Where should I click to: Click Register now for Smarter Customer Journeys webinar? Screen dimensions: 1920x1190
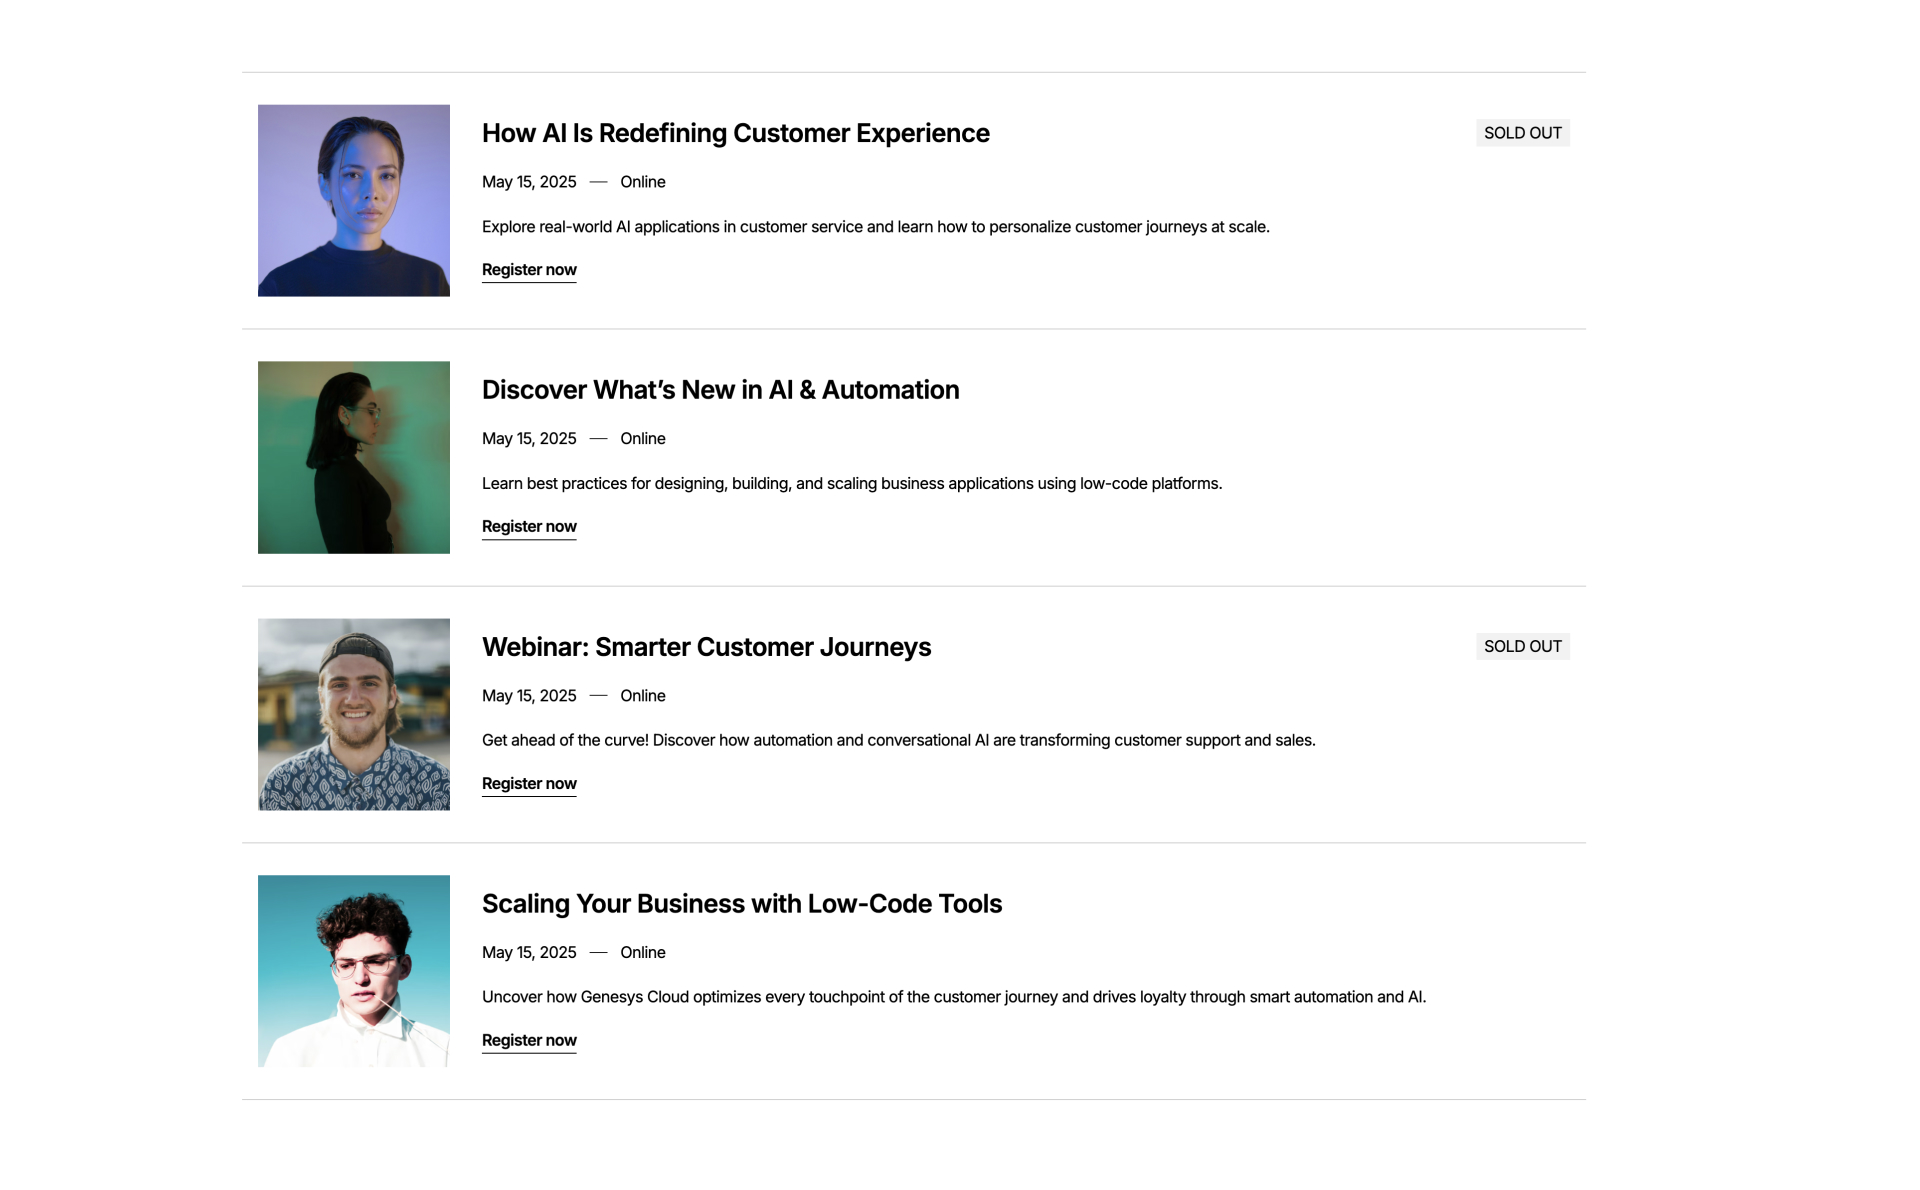[529, 783]
